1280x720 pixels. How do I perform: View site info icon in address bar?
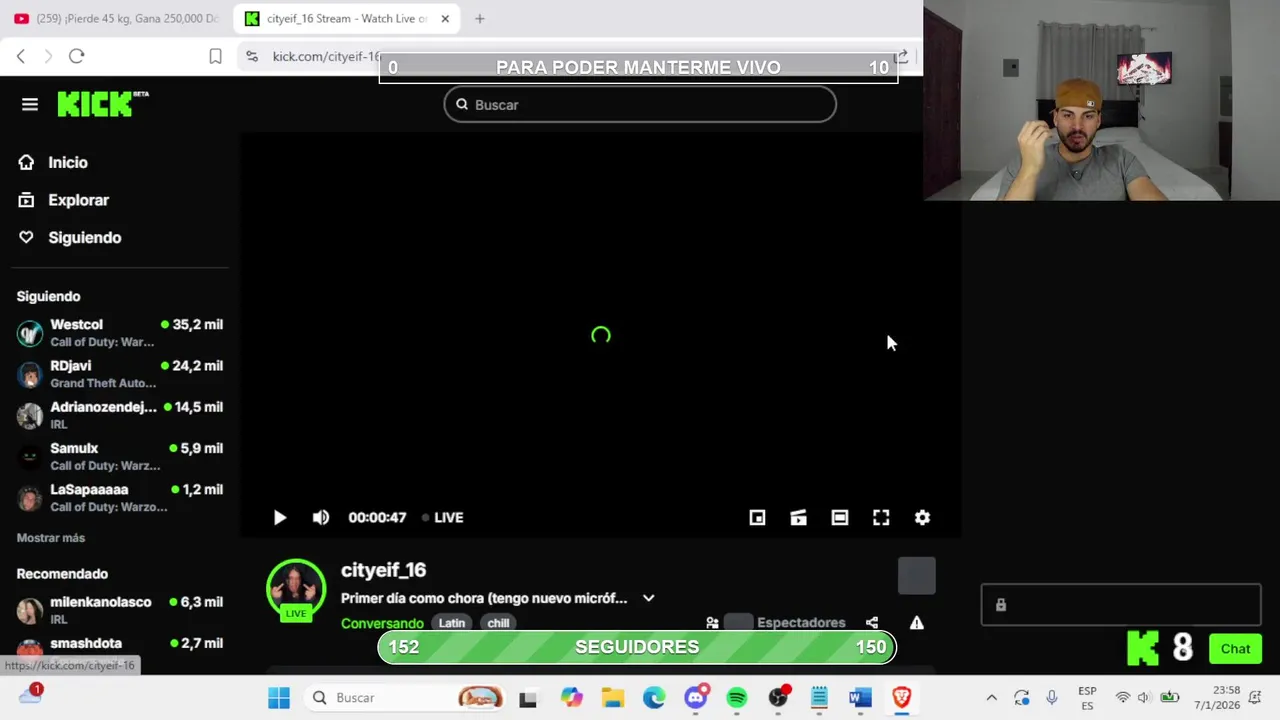tap(252, 56)
